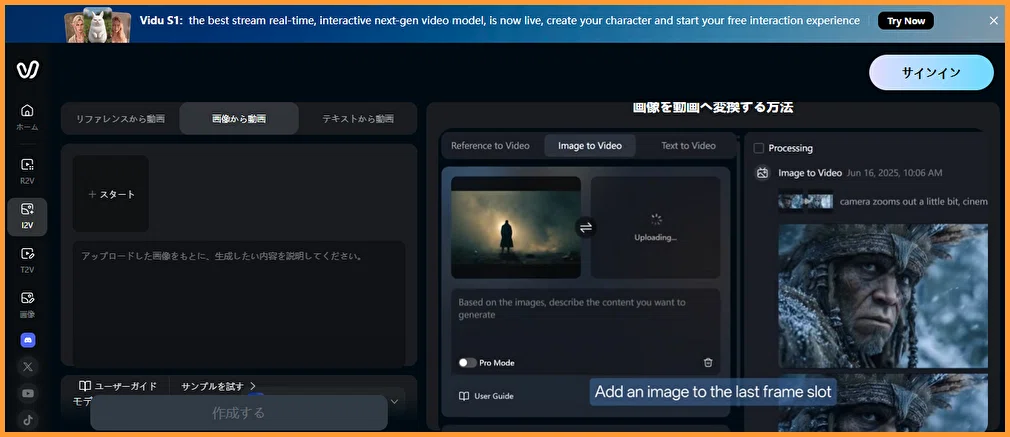Click the サインイン button
This screenshot has height=437, width=1010.
coord(931,73)
